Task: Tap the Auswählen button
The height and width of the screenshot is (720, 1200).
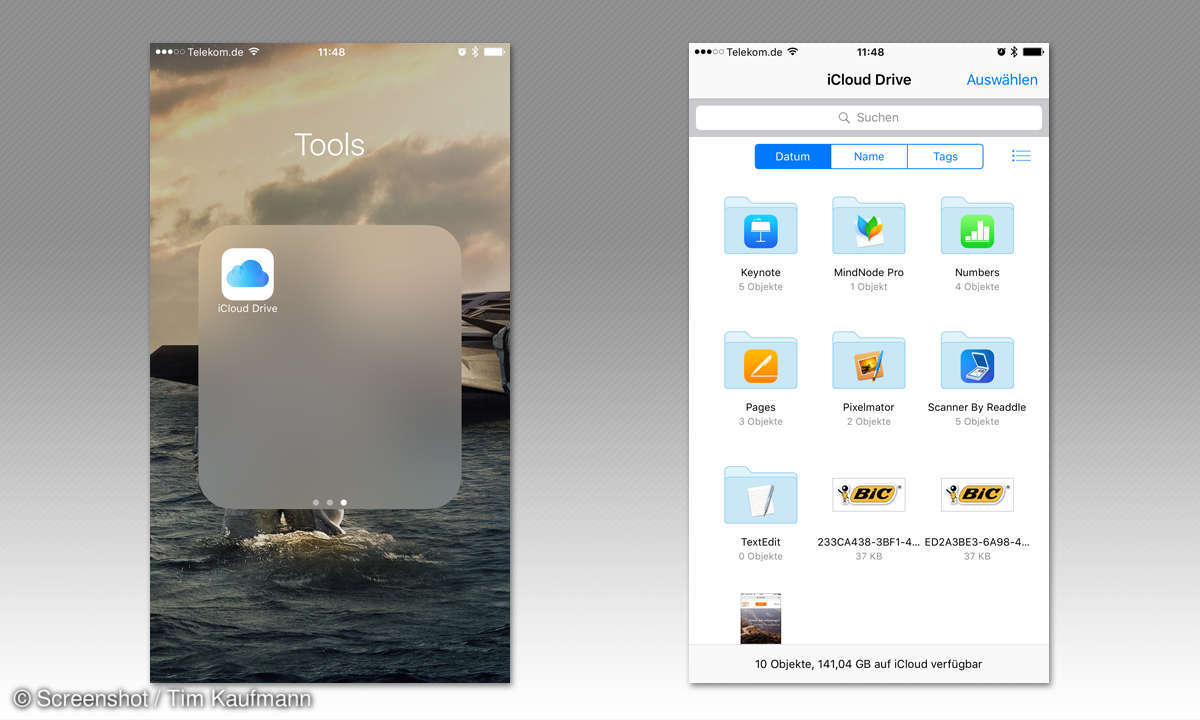Action: click(x=1002, y=80)
